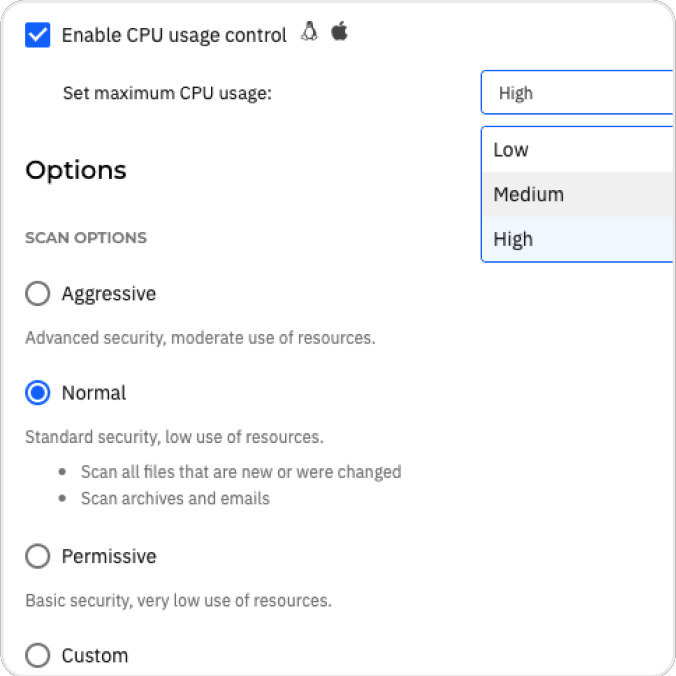Uncheck the Enable CPU usage control checkbox
Screen dimensions: 676x676
38,35
